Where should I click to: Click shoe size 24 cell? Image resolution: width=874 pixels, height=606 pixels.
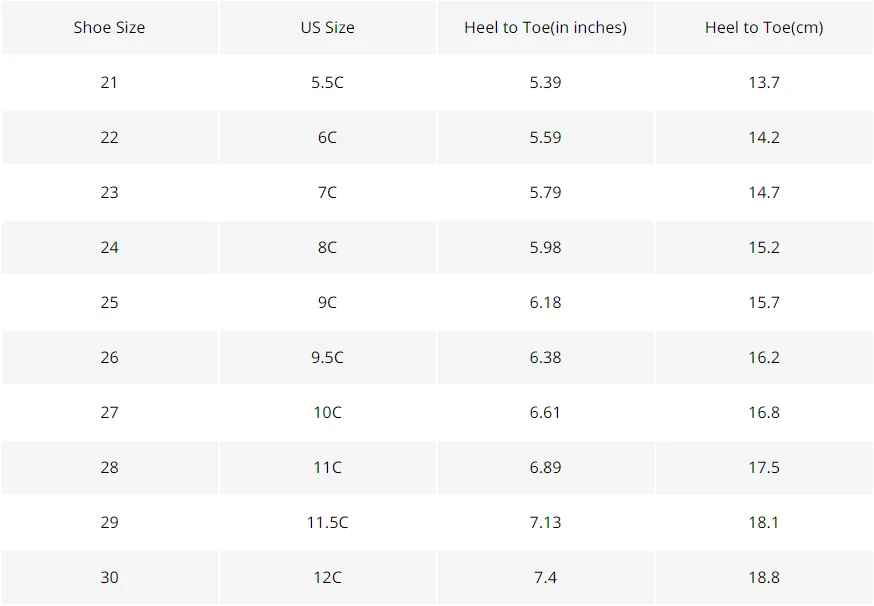[109, 248]
